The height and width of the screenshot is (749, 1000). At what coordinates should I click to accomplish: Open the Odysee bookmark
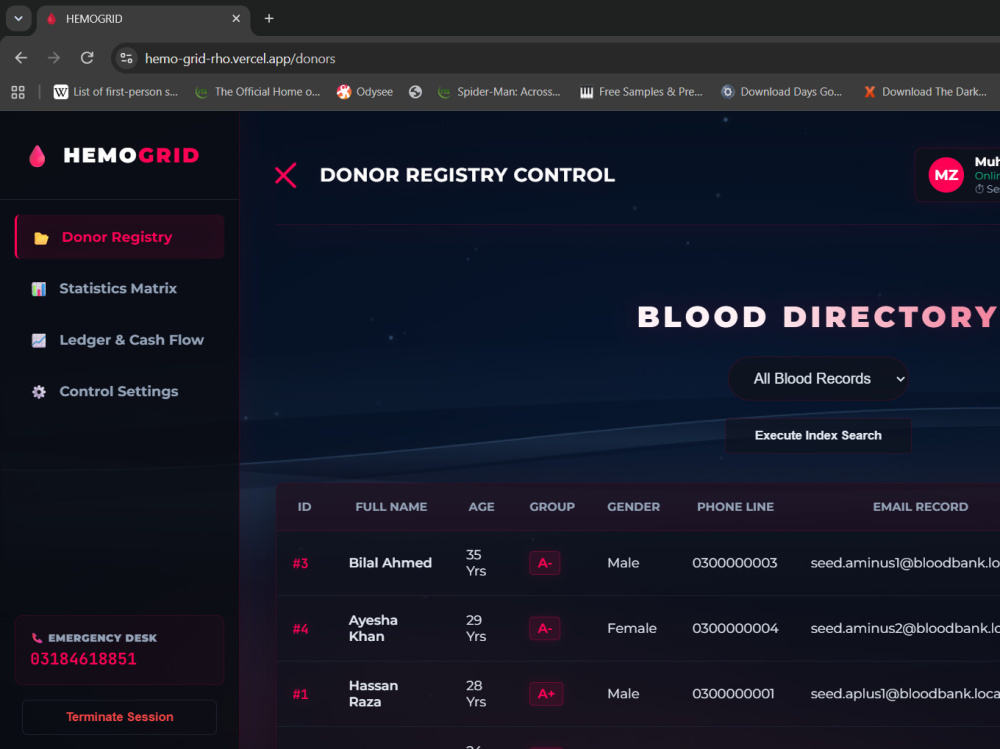coord(365,92)
